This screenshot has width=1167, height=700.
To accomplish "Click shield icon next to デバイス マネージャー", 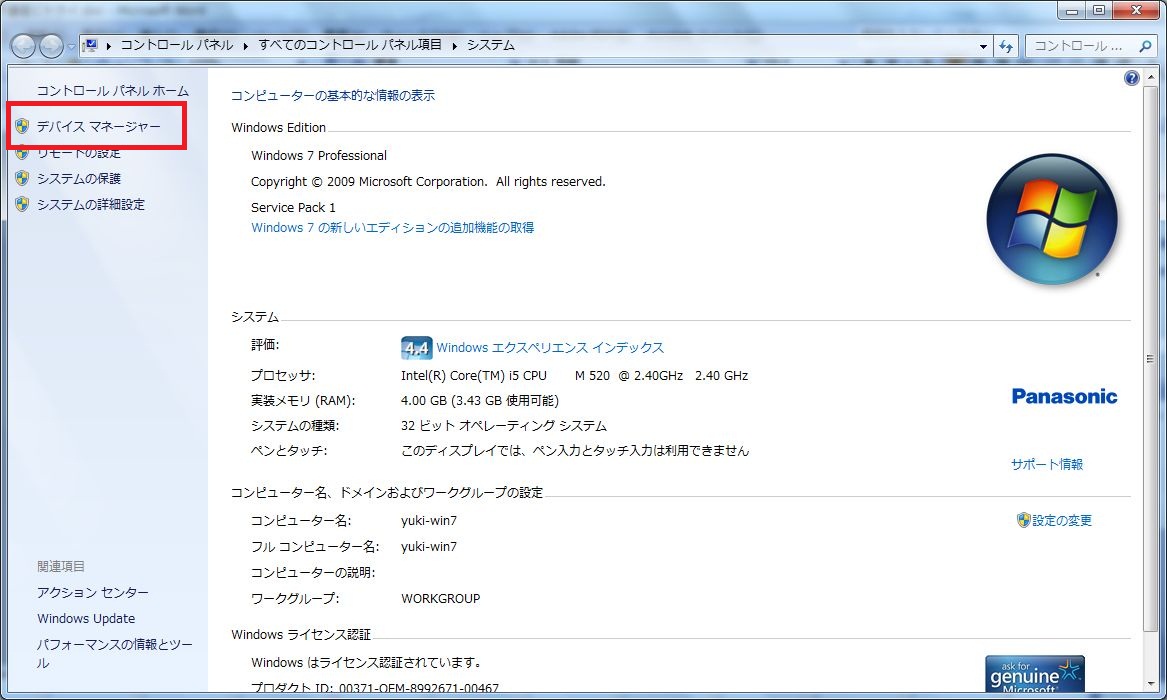I will coord(22,126).
